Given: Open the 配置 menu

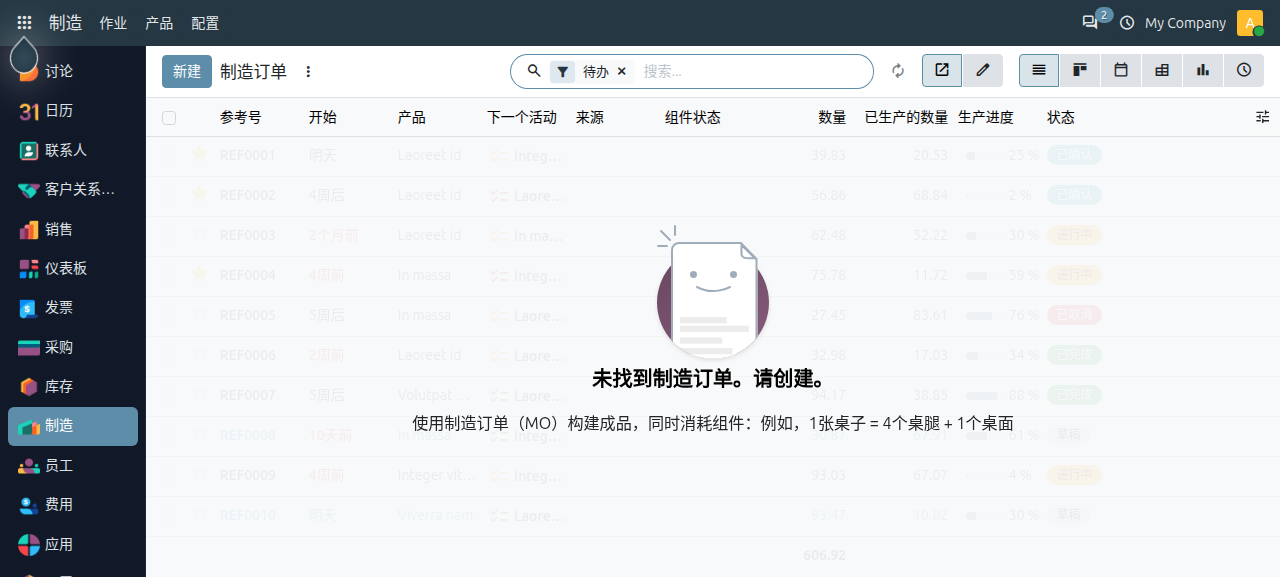Looking at the screenshot, I should coord(205,23).
